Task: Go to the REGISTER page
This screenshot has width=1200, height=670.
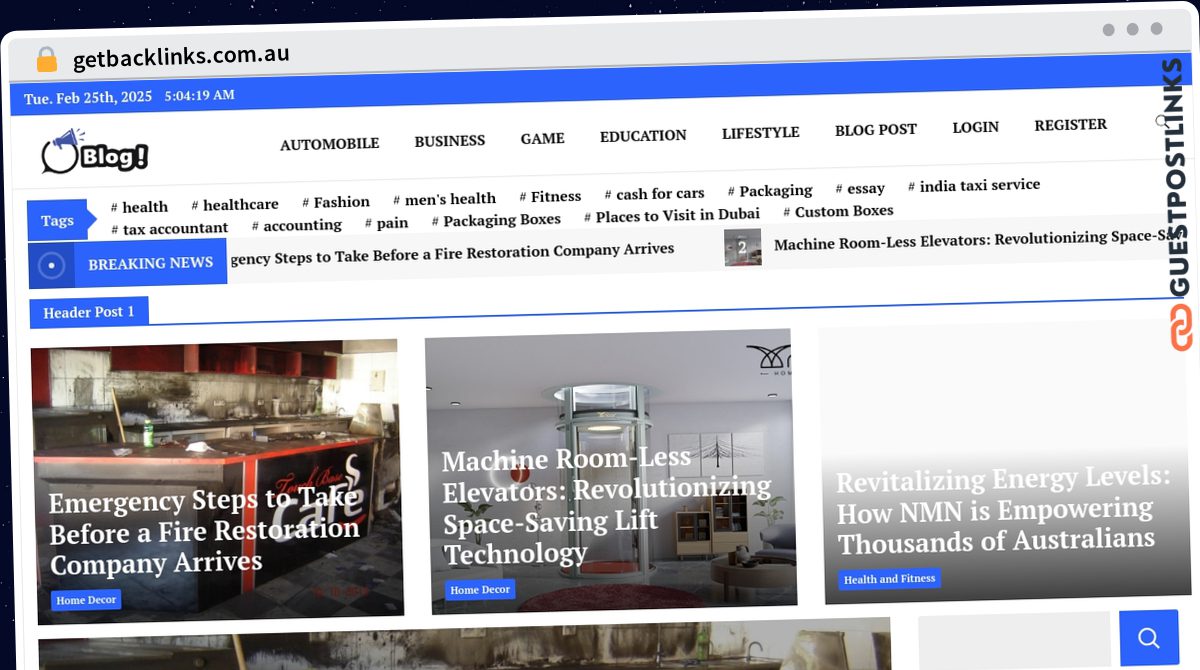Action: (1070, 125)
